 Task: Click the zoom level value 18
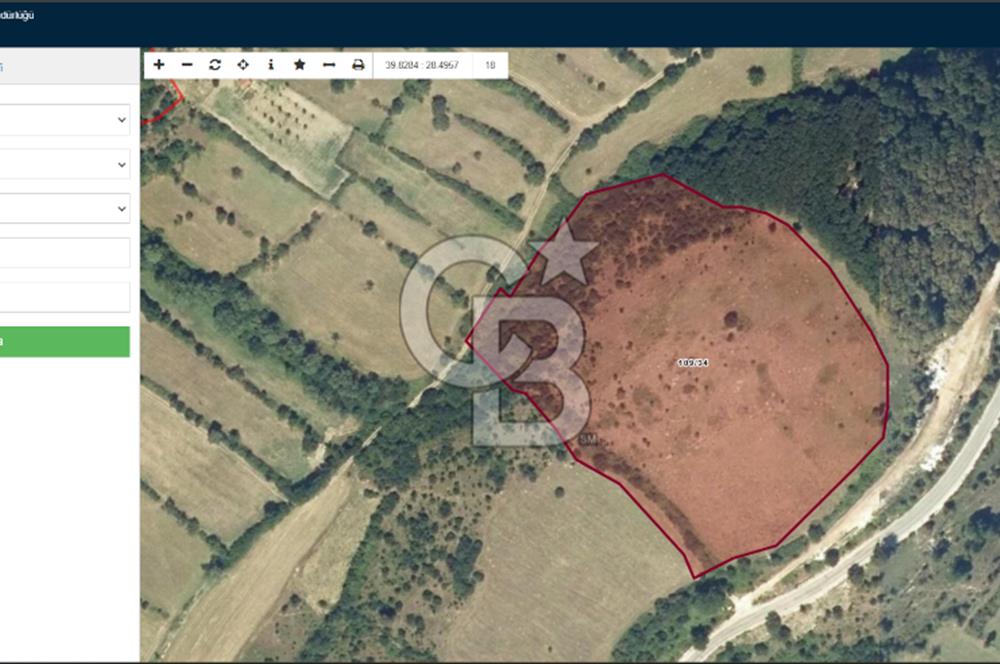tap(490, 65)
